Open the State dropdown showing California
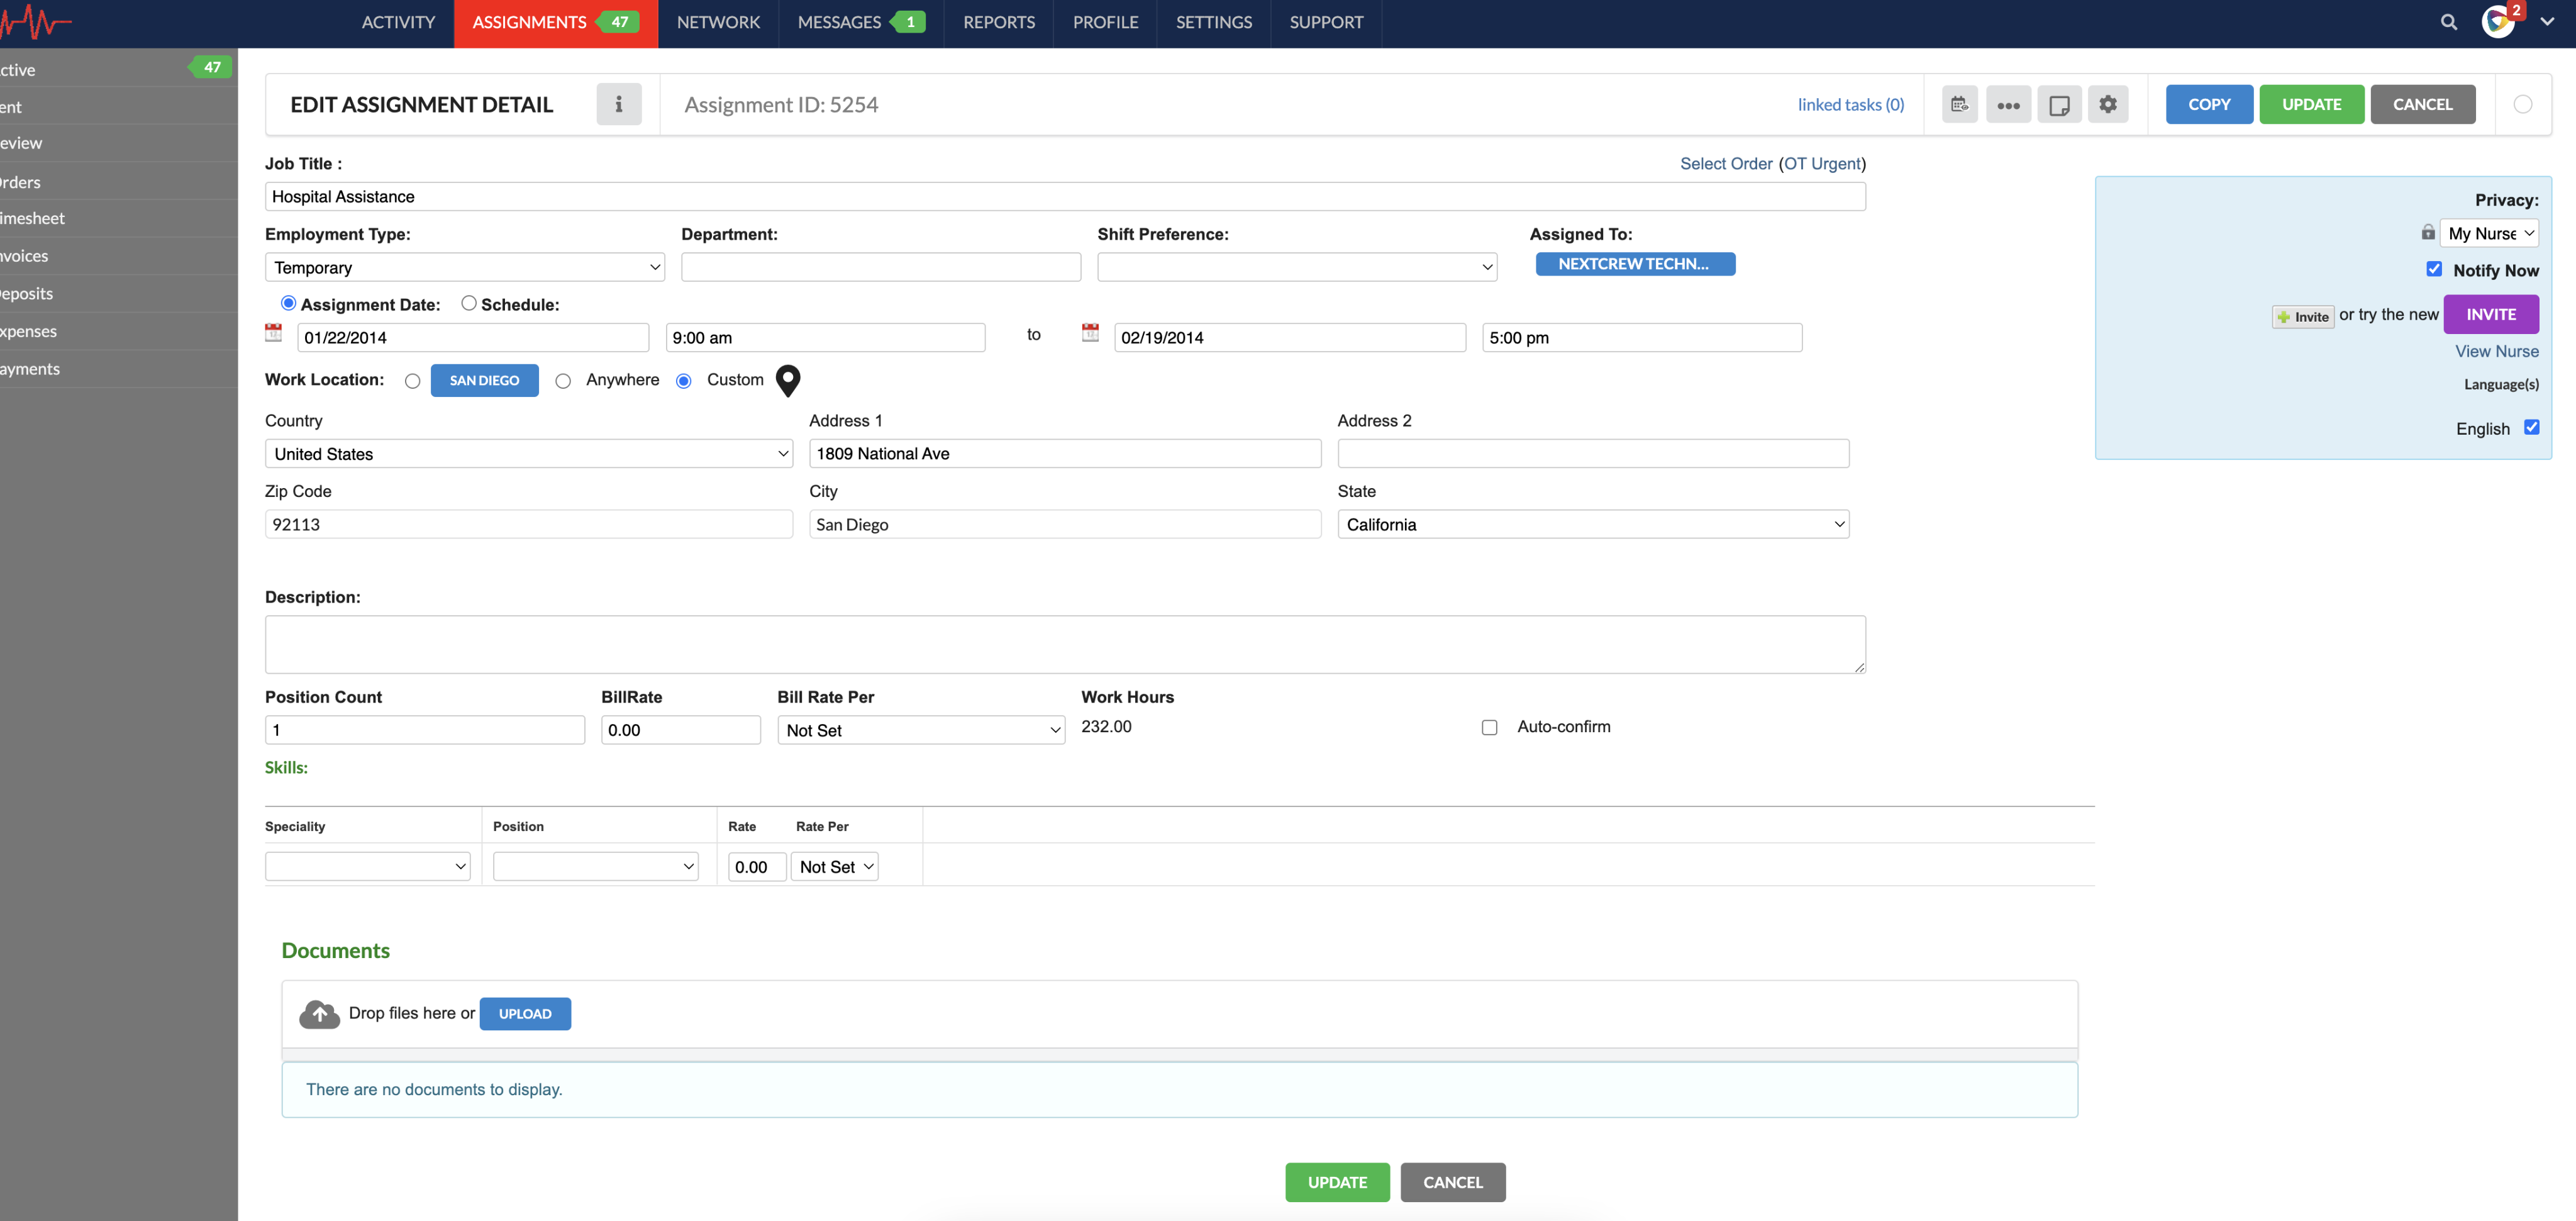 click(1593, 524)
